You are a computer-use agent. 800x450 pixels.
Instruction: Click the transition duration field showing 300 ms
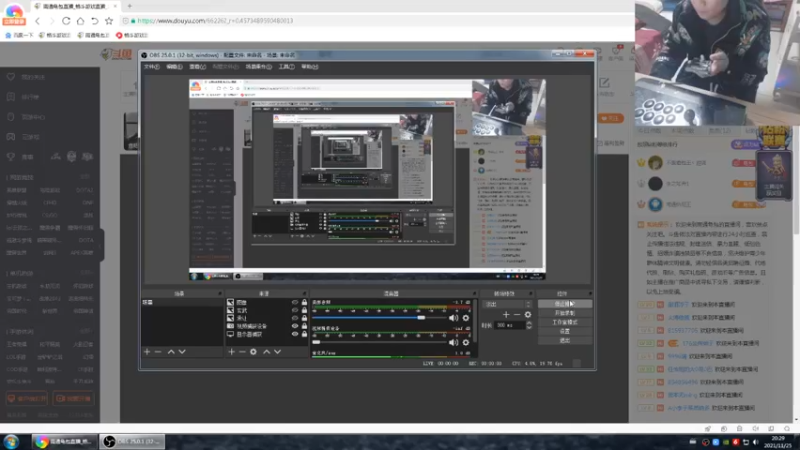tap(509, 326)
